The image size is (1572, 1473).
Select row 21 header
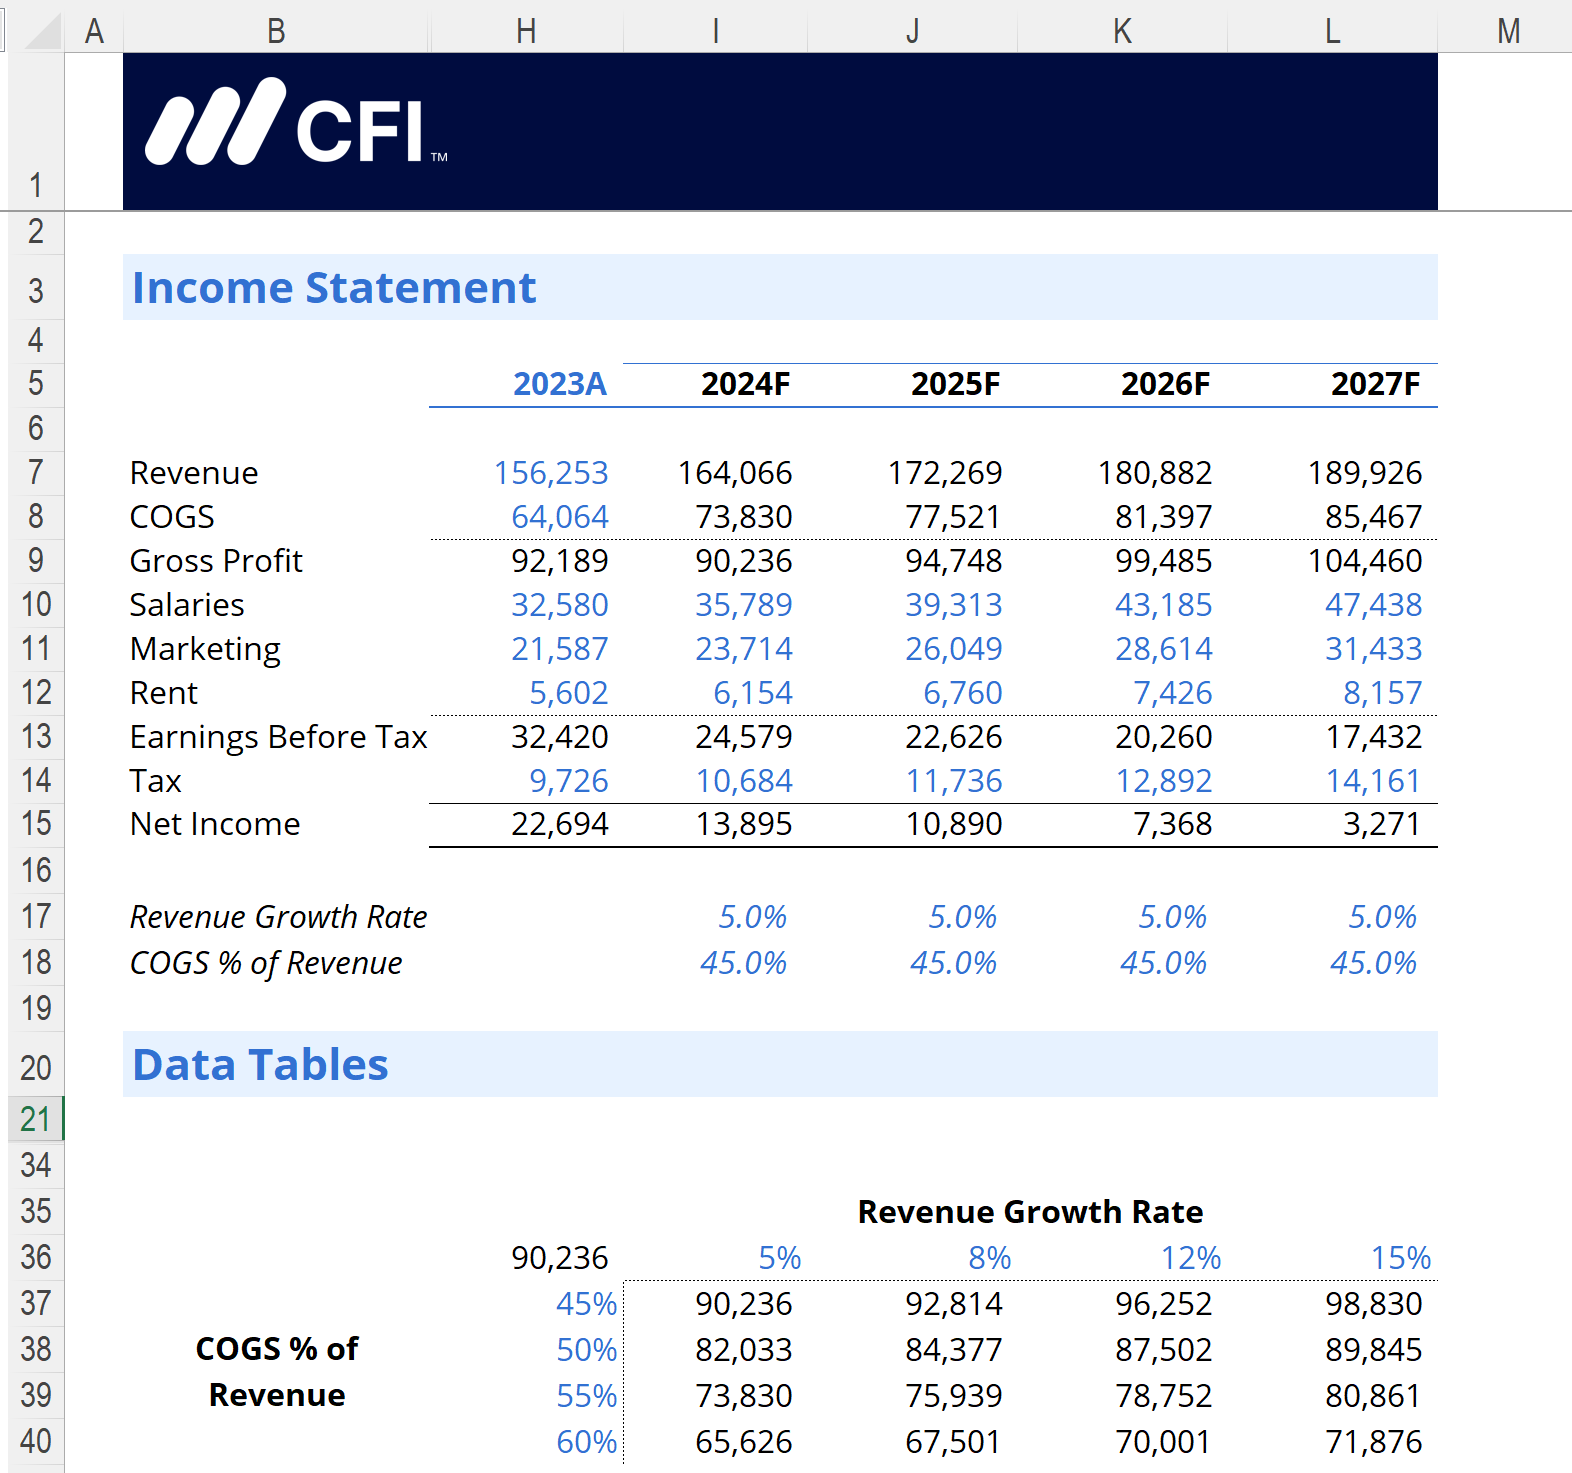click(x=36, y=1118)
